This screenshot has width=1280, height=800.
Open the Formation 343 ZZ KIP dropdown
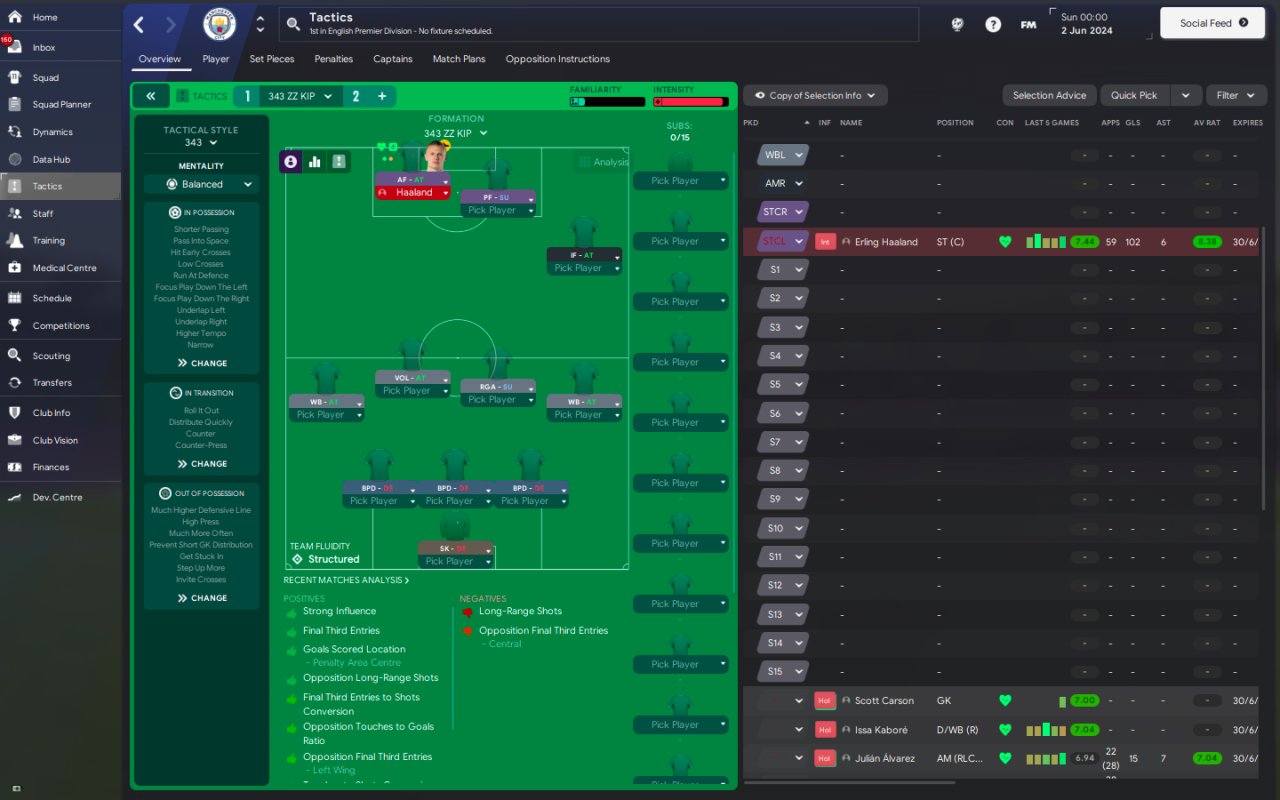point(455,133)
